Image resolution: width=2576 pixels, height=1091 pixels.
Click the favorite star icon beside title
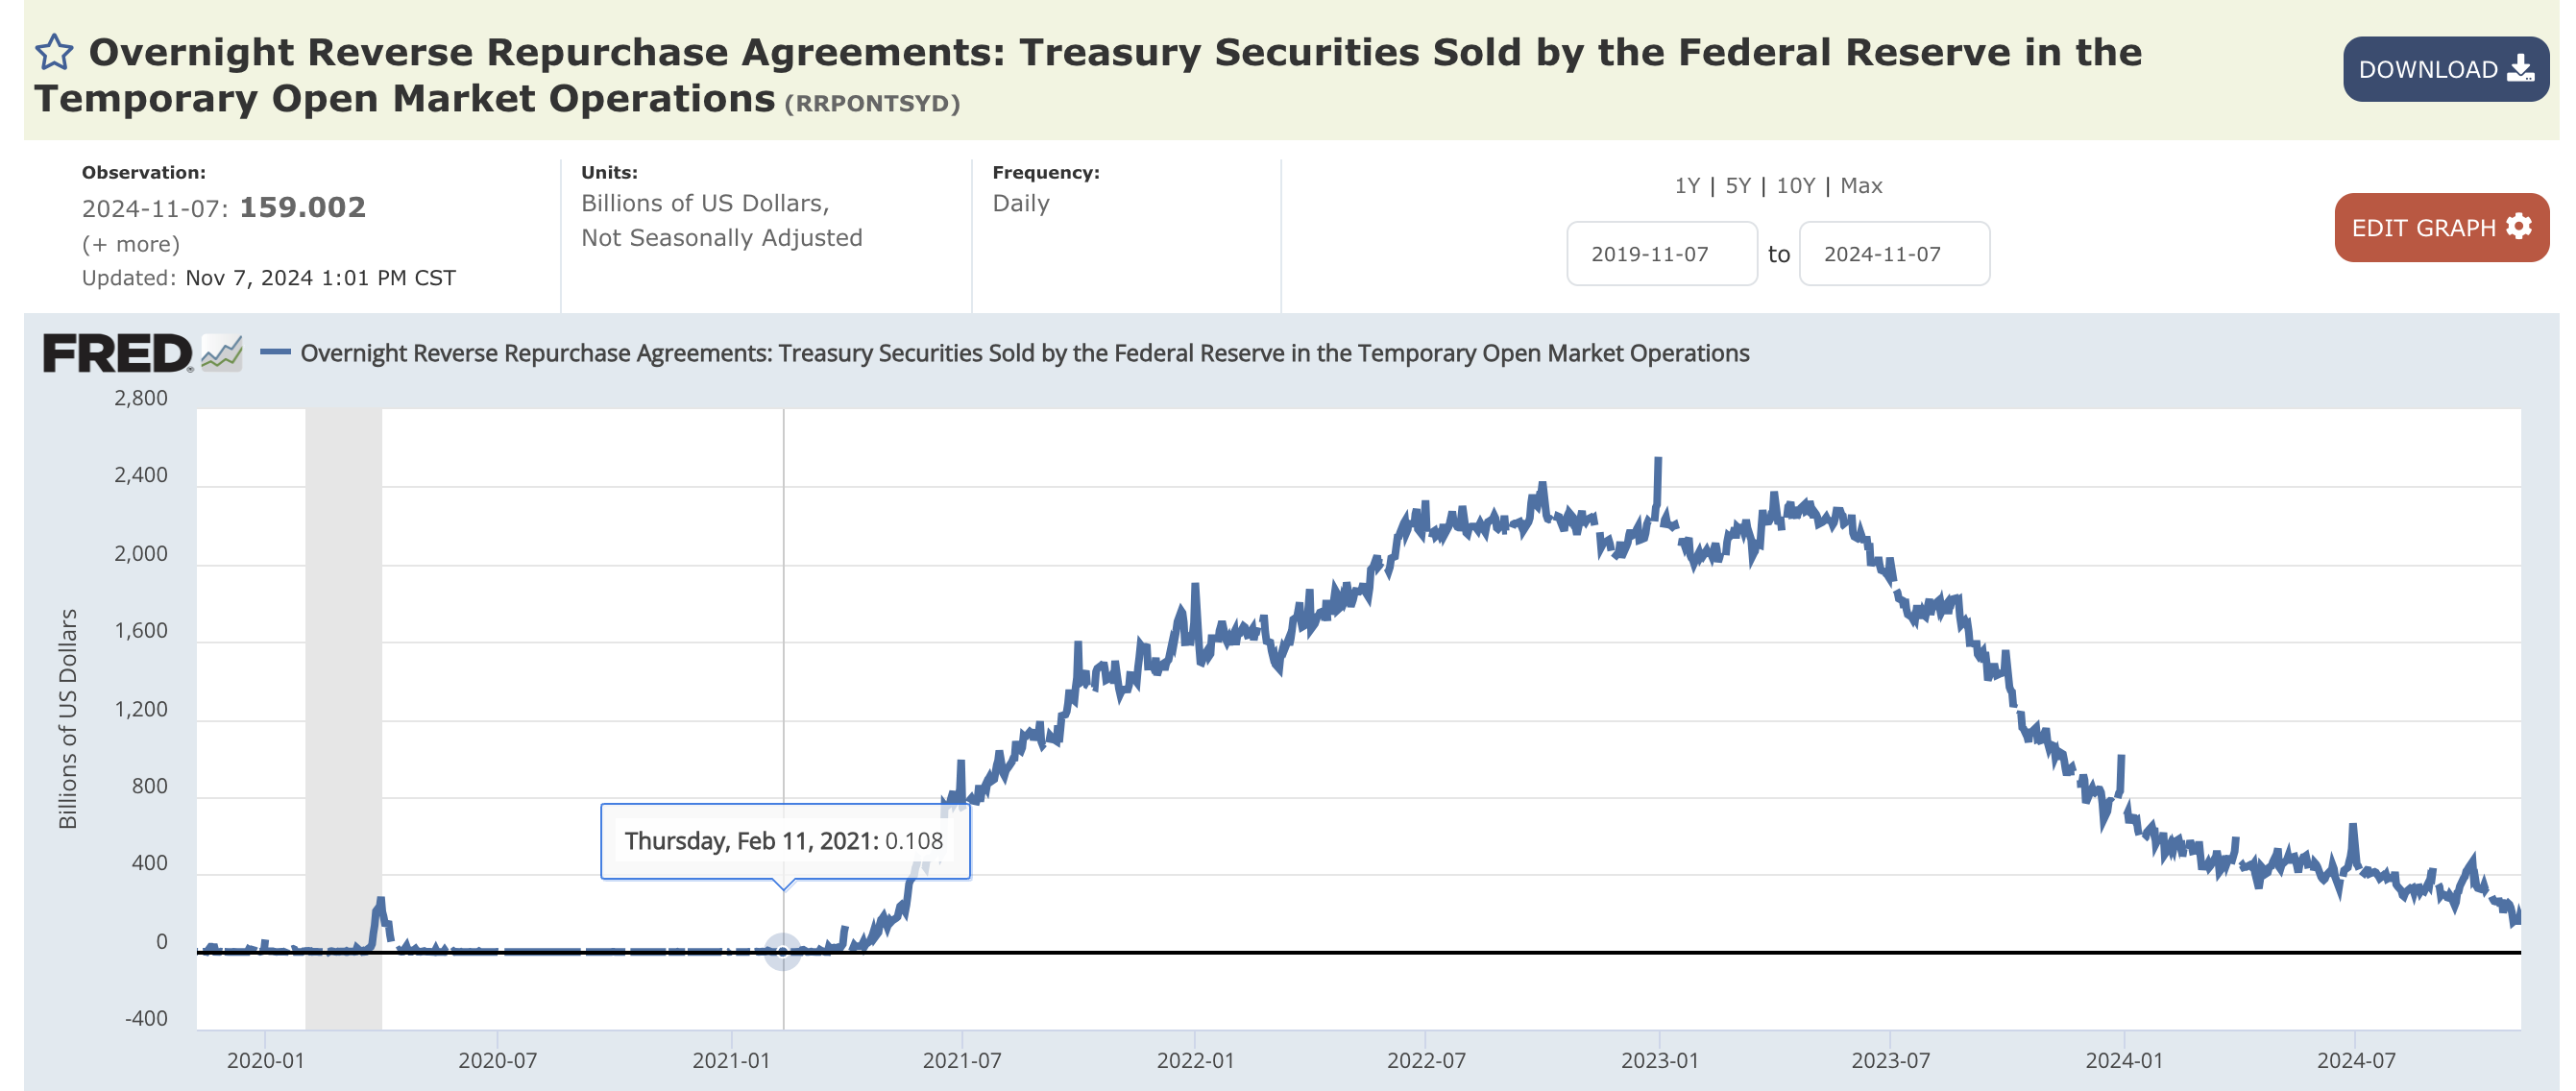tap(54, 53)
